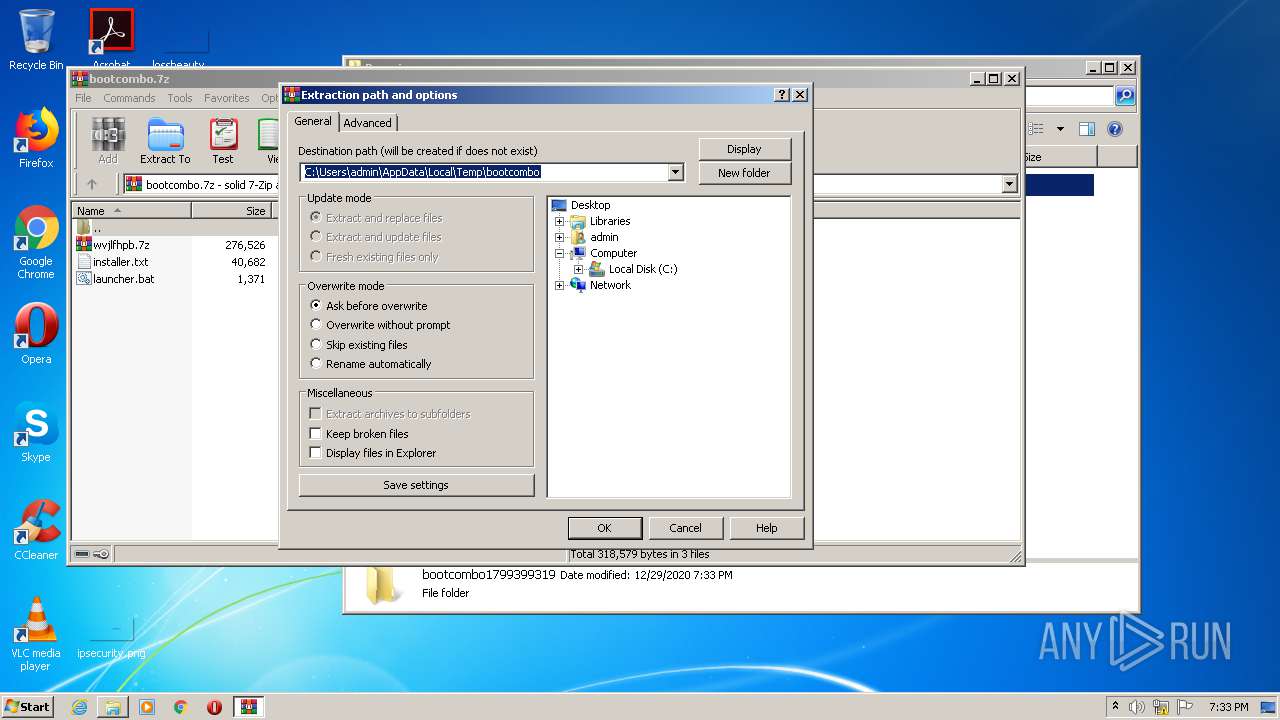Expand the Local Disk (C:) node

578,269
